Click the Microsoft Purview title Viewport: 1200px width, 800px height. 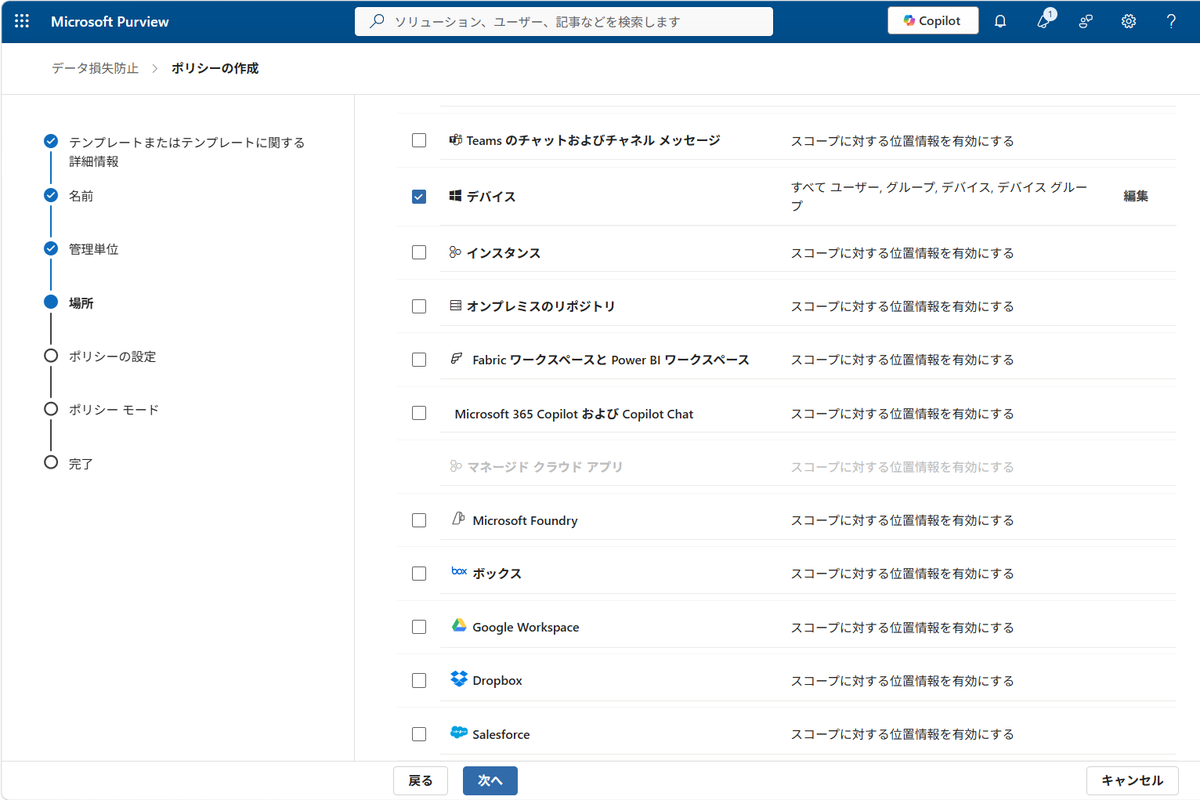pos(110,21)
